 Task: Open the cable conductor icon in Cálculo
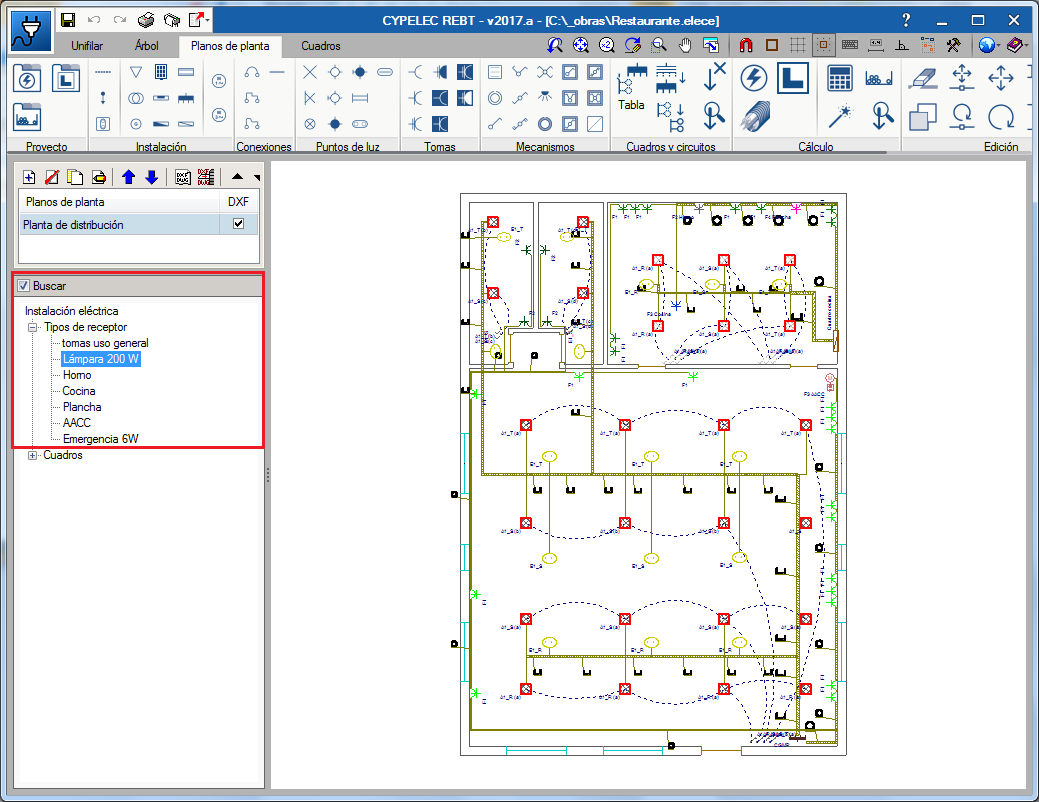tap(754, 116)
